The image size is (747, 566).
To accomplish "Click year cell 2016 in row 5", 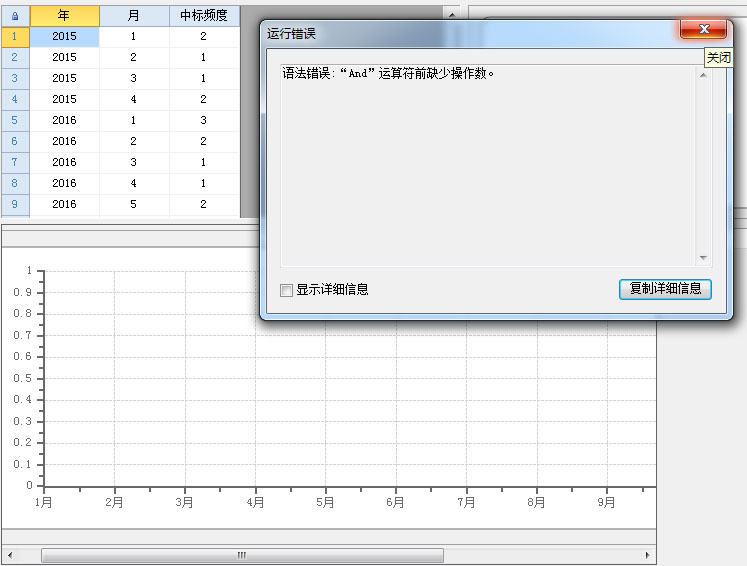I will (x=64, y=121).
